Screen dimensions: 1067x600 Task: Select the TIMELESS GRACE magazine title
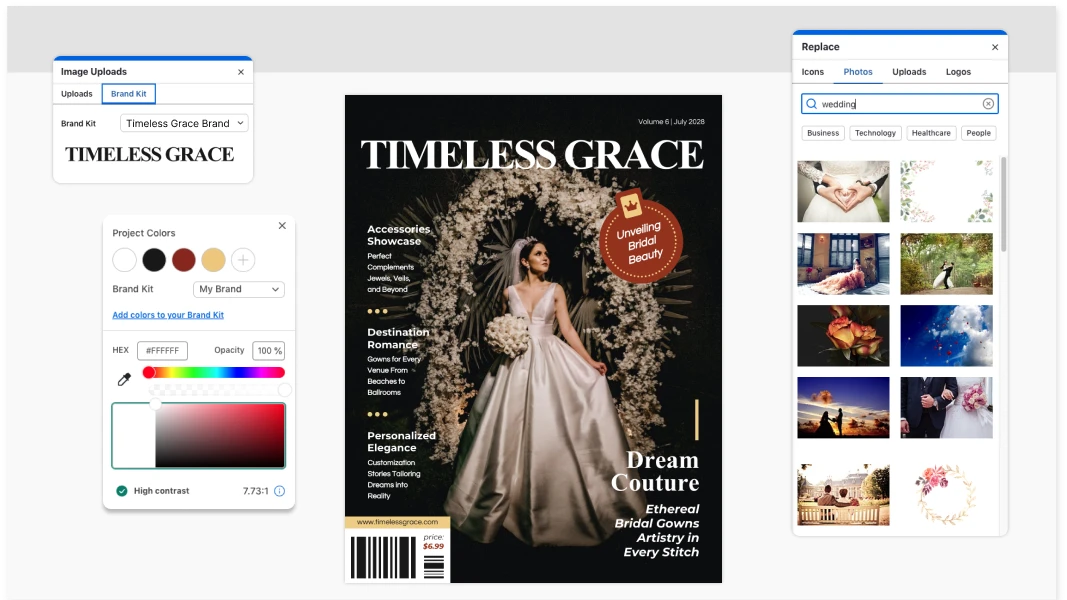coord(532,154)
